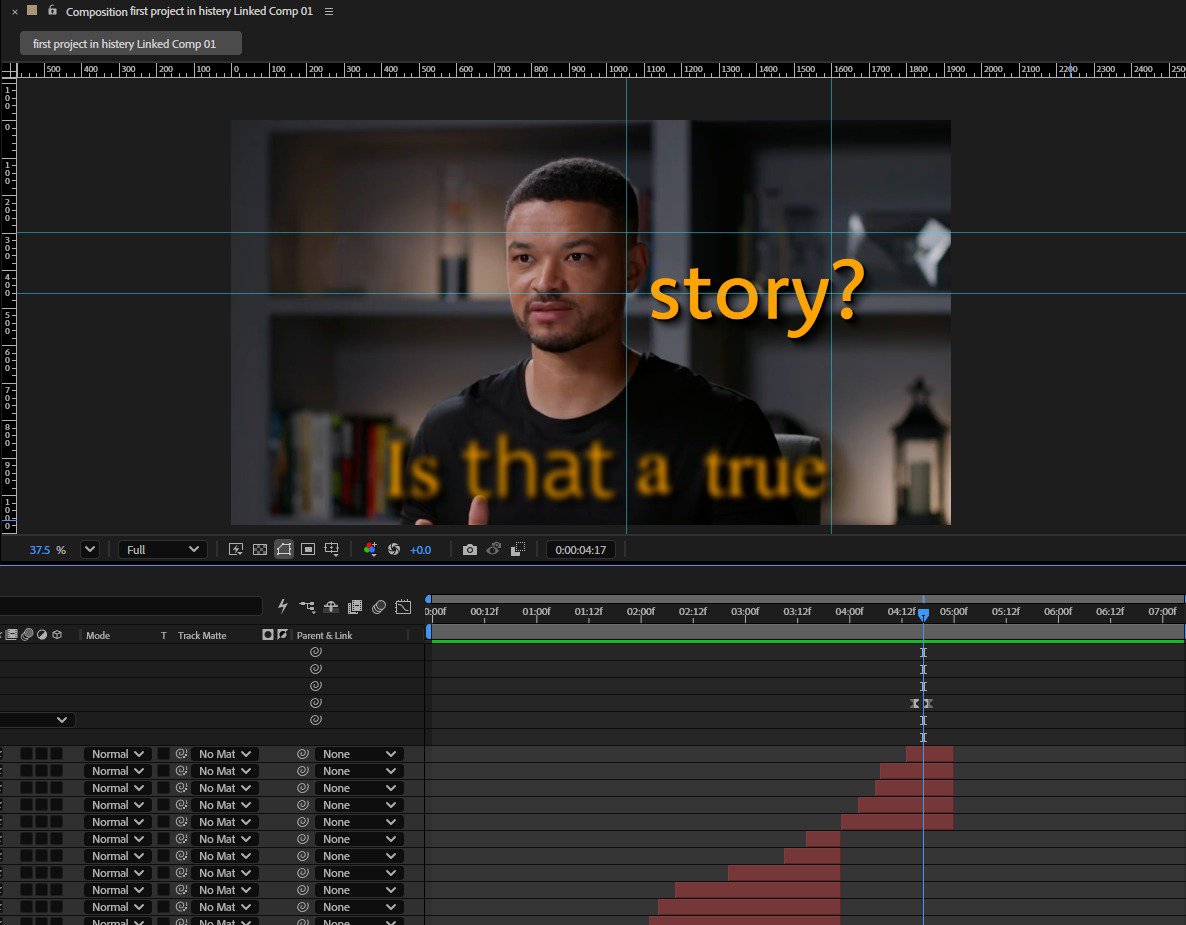Viewport: 1186px width, 925px height.
Task: Click the inverted matte header icon before Parent & Link
Action: [x=282, y=635]
